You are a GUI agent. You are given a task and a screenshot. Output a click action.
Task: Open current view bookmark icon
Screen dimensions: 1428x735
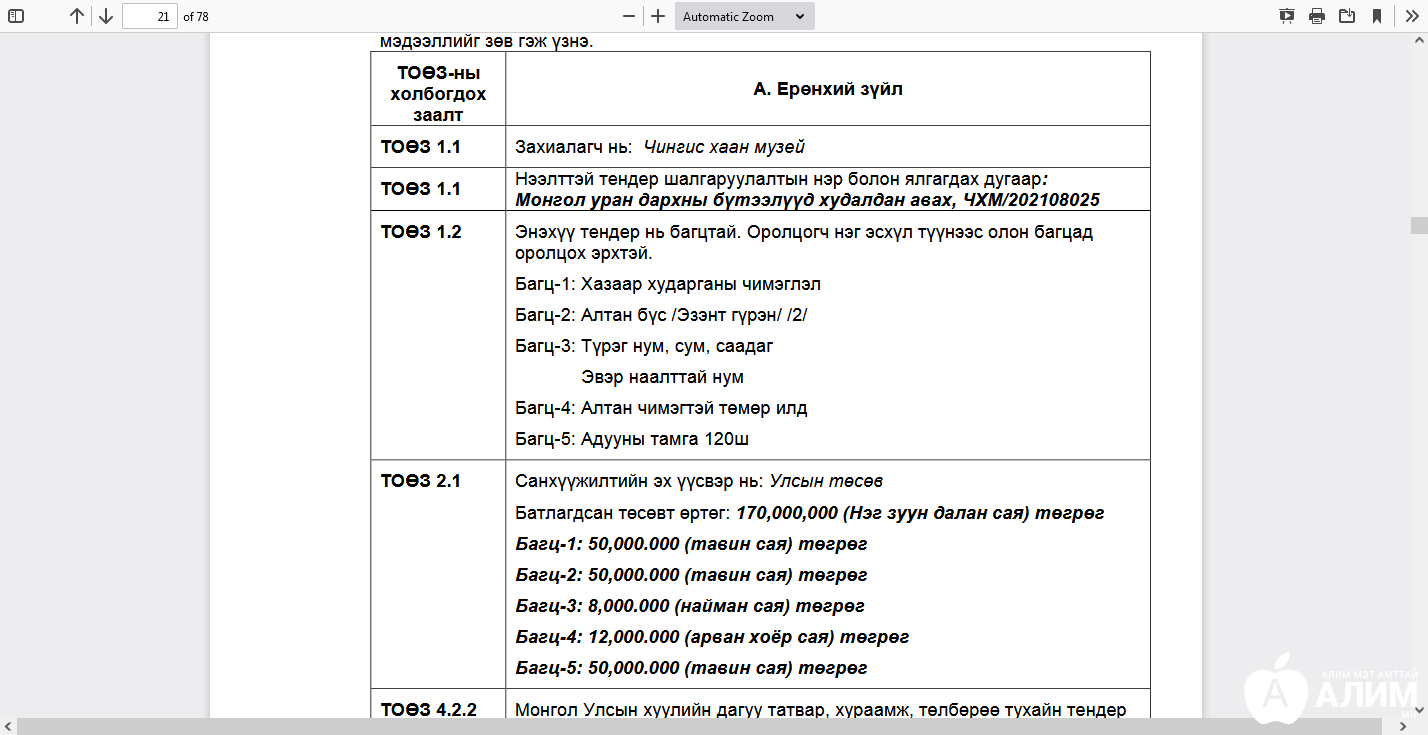(1377, 16)
